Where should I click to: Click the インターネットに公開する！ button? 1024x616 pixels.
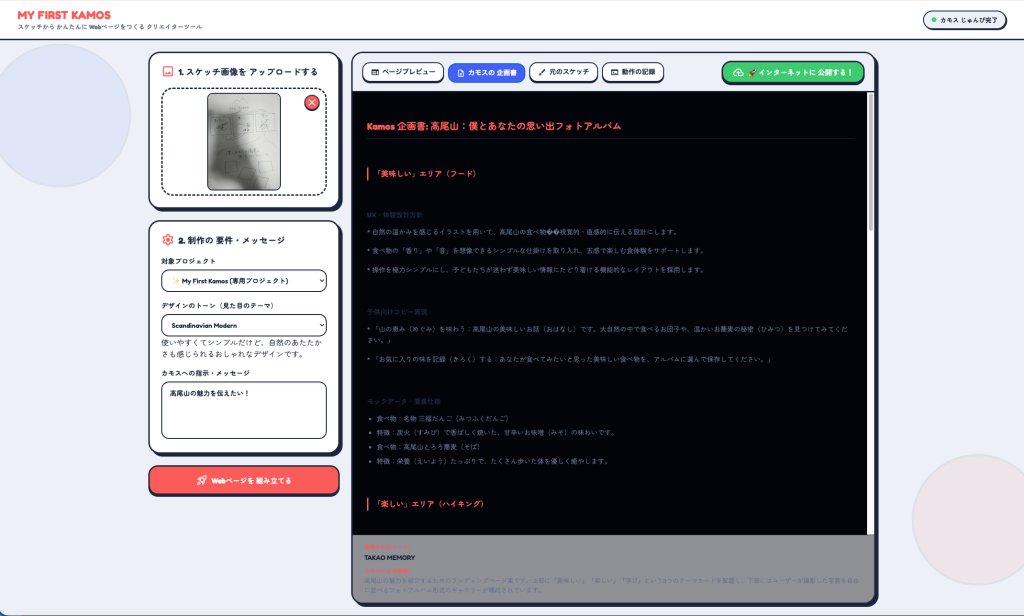(x=793, y=73)
